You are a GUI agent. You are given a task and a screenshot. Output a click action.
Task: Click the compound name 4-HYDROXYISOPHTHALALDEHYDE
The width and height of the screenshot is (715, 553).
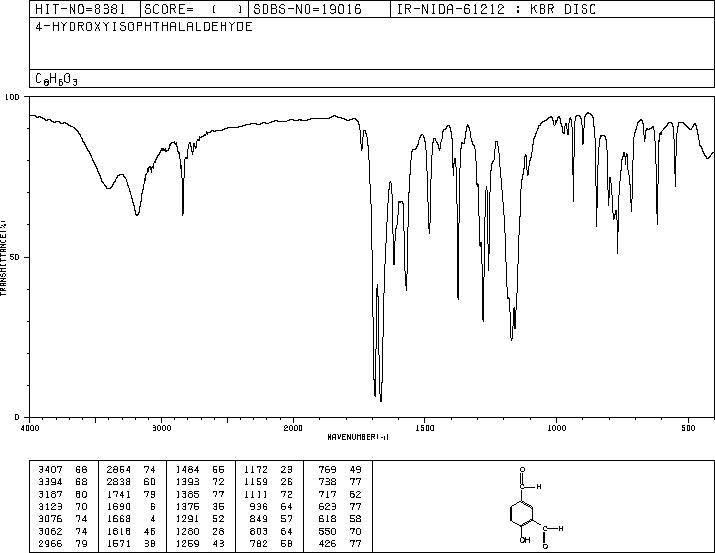pyautogui.click(x=144, y=27)
